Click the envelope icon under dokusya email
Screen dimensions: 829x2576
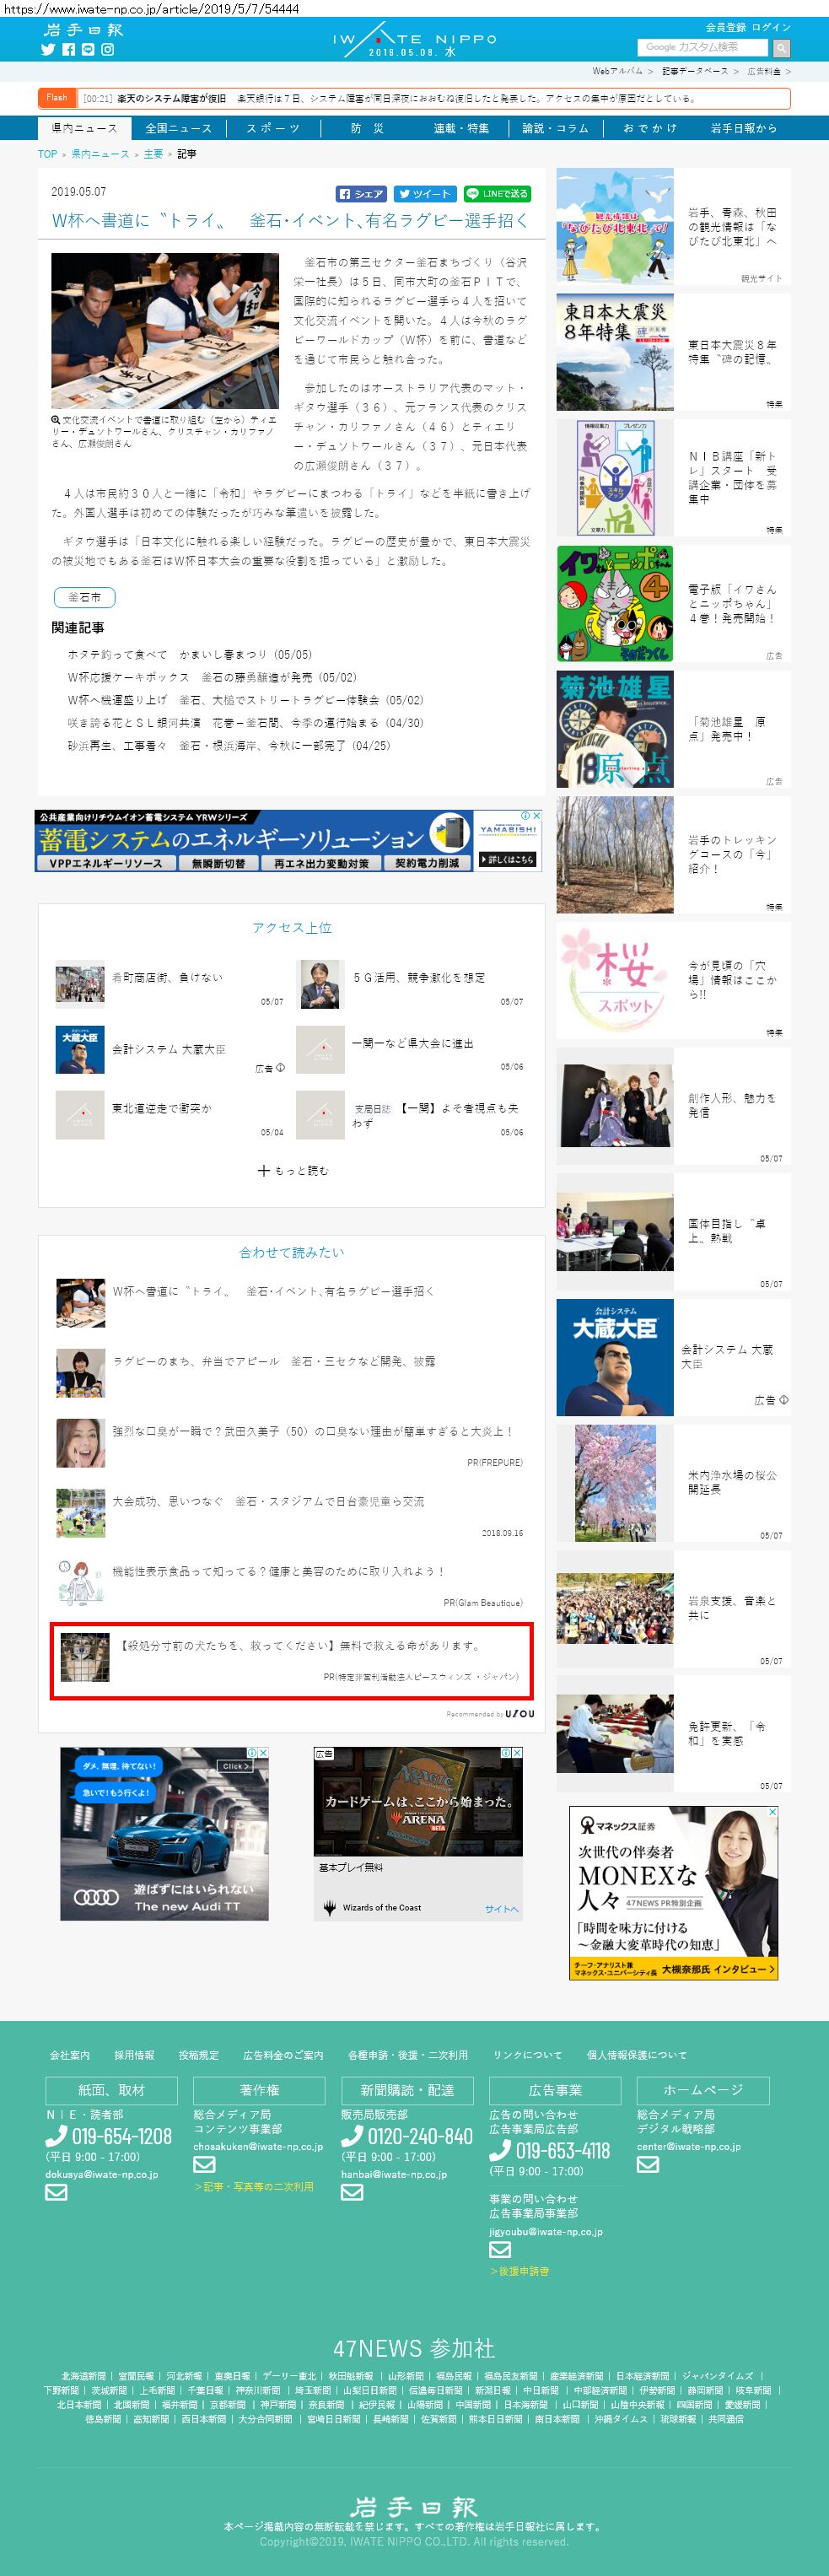[56, 2192]
